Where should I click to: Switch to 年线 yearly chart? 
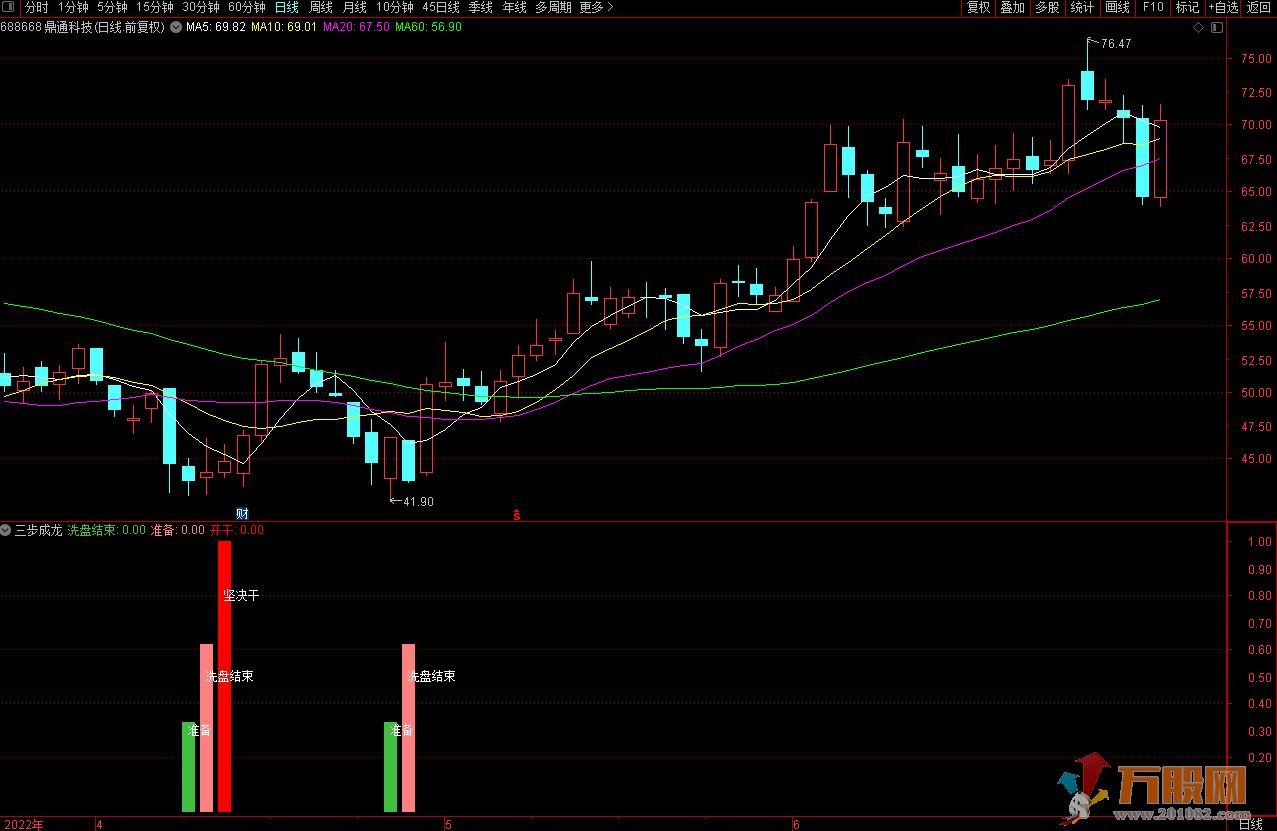[x=514, y=7]
